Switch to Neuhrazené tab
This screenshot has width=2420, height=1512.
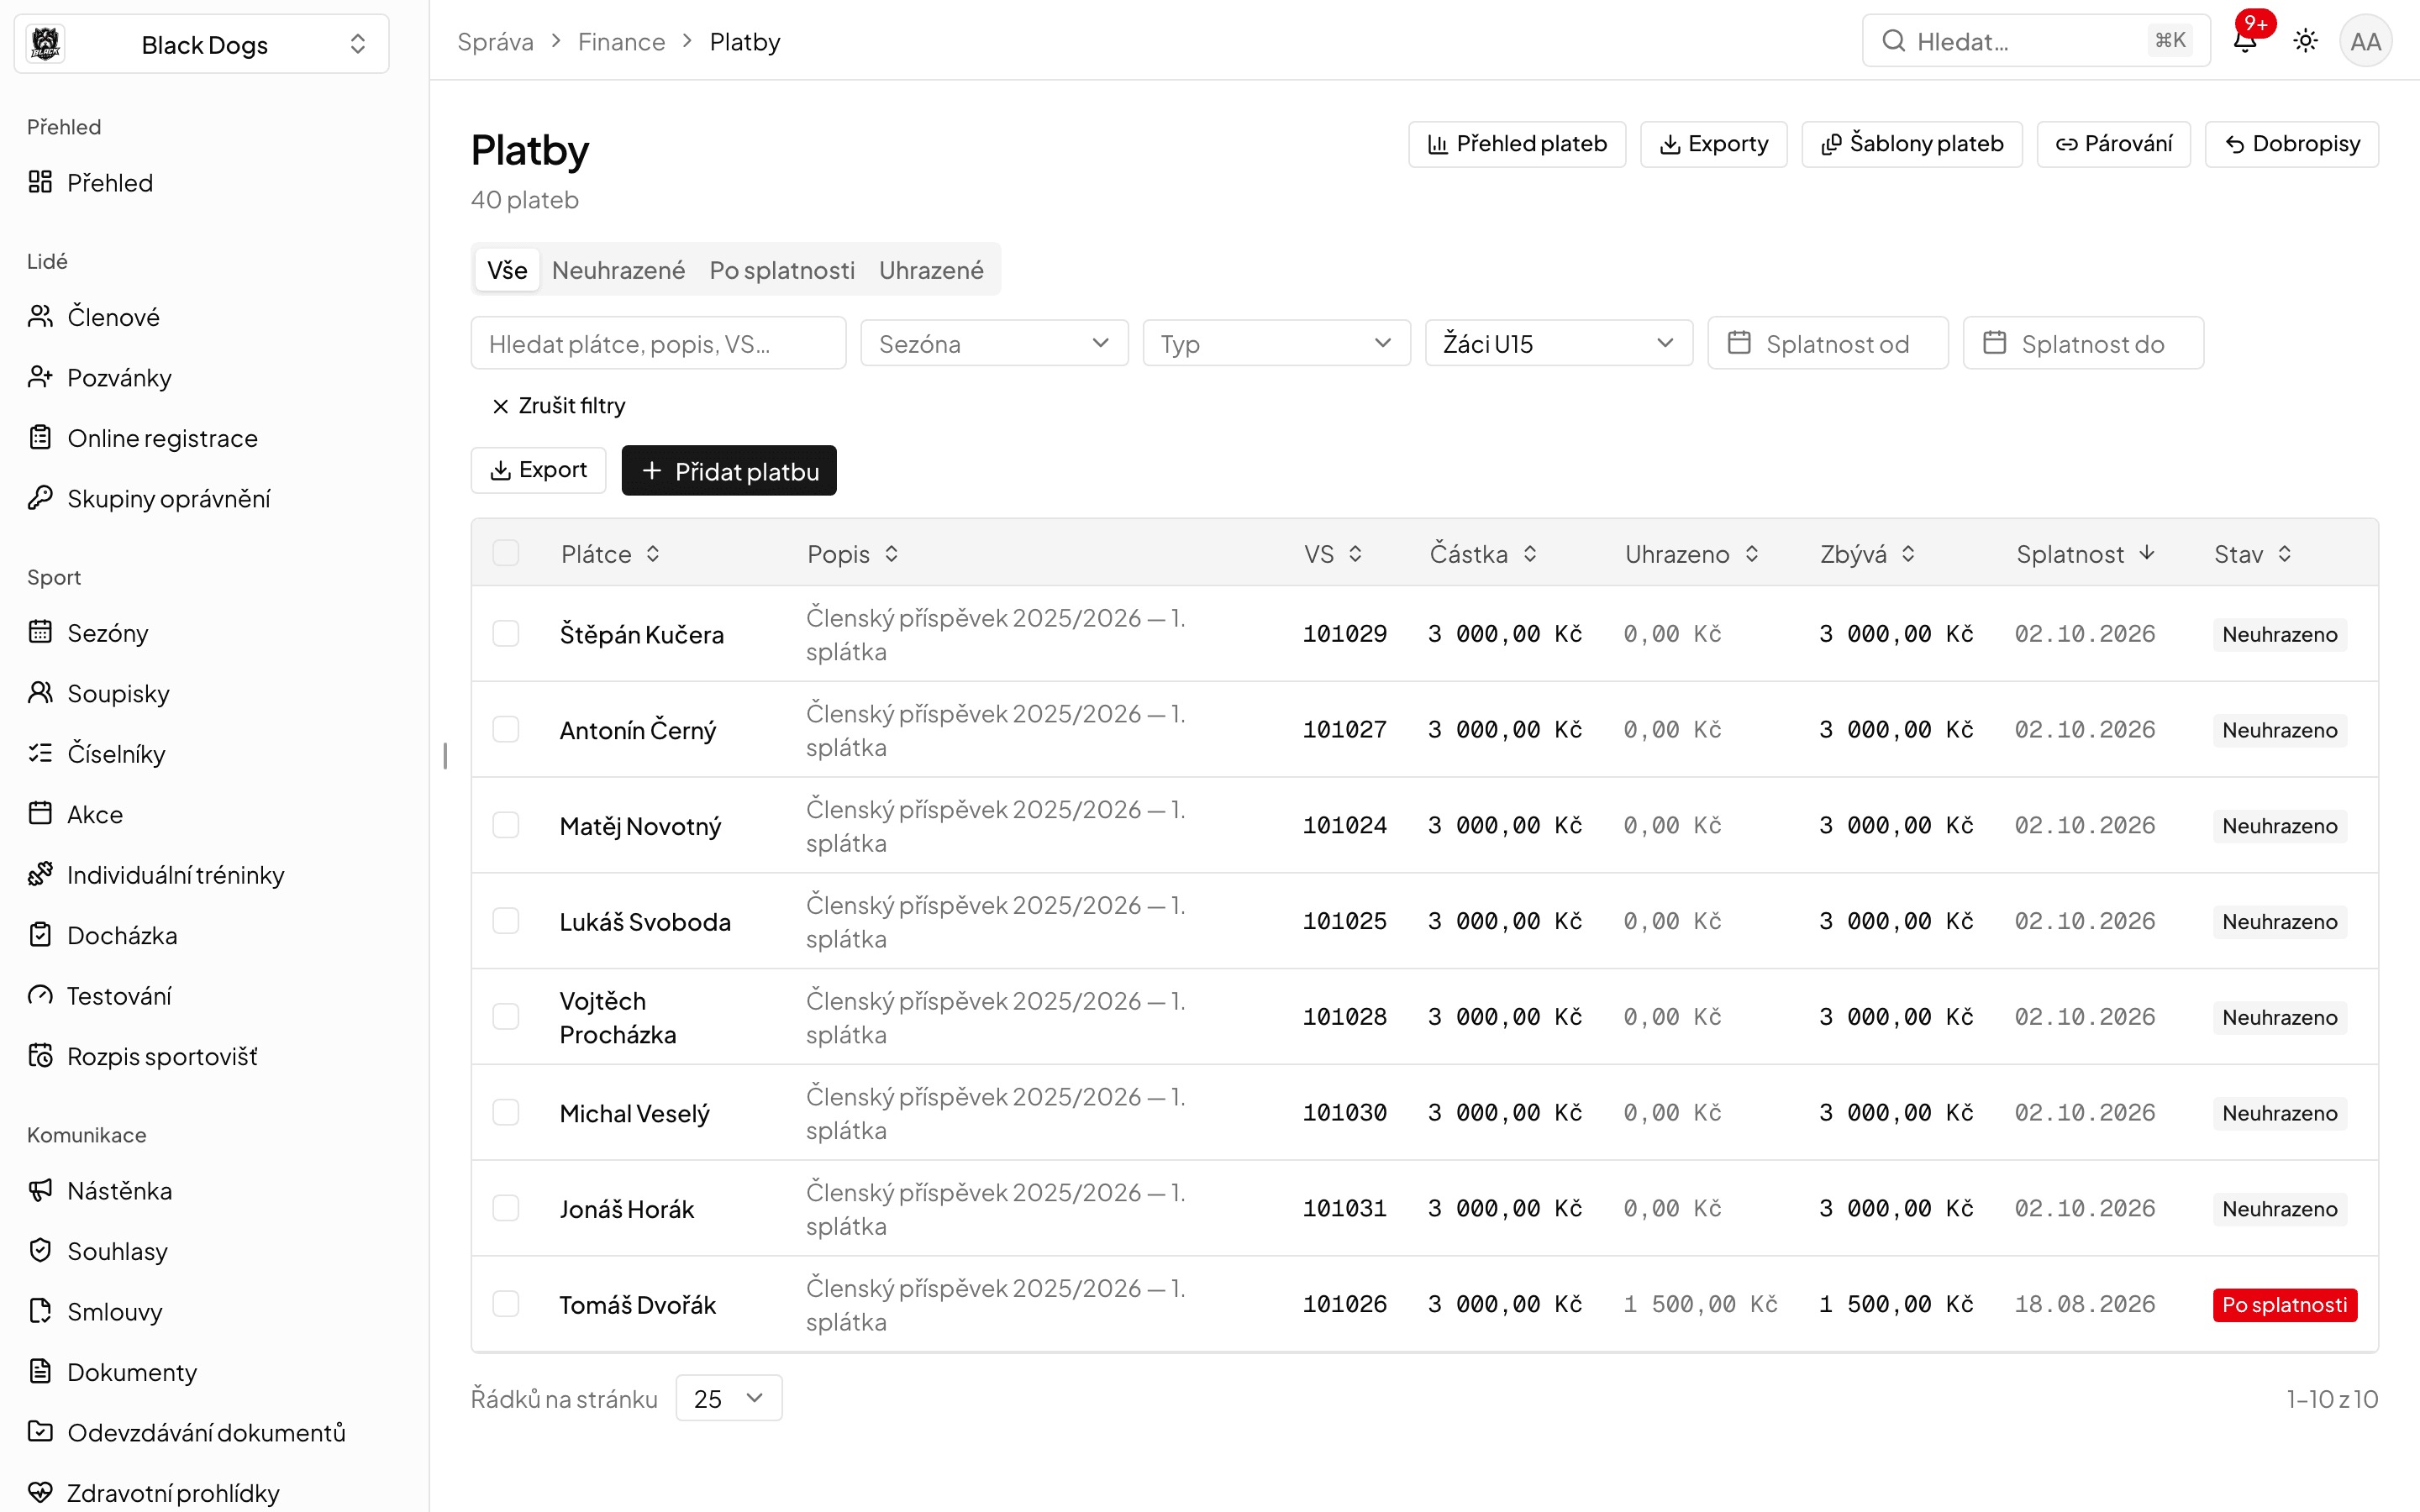click(x=618, y=270)
